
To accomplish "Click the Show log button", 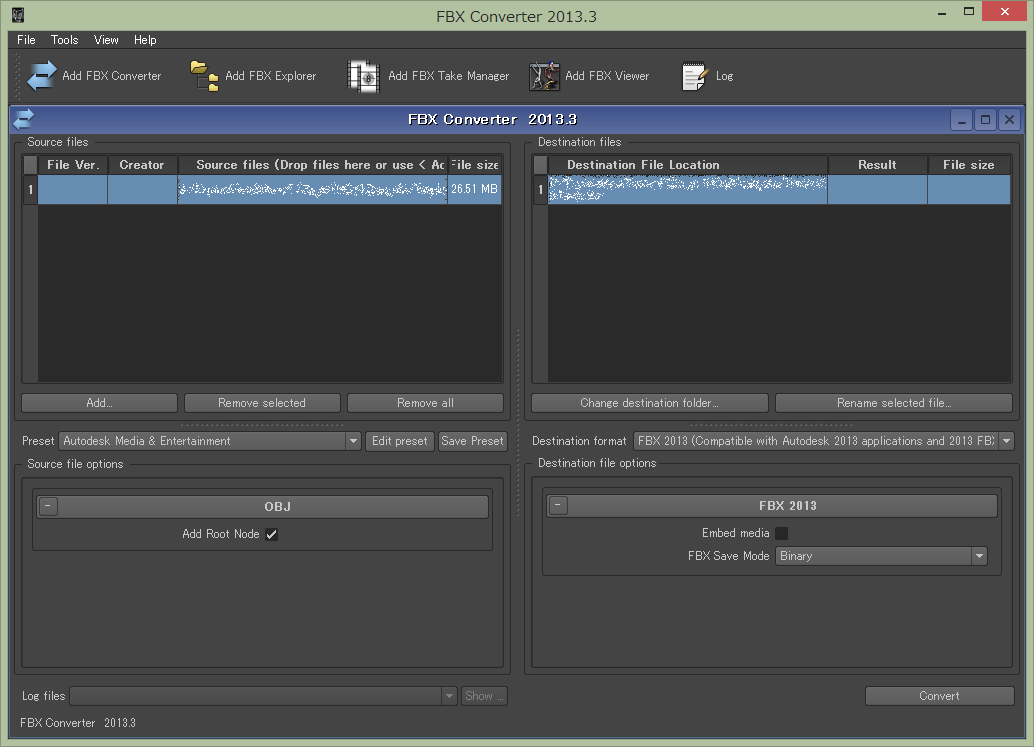I will [484, 696].
